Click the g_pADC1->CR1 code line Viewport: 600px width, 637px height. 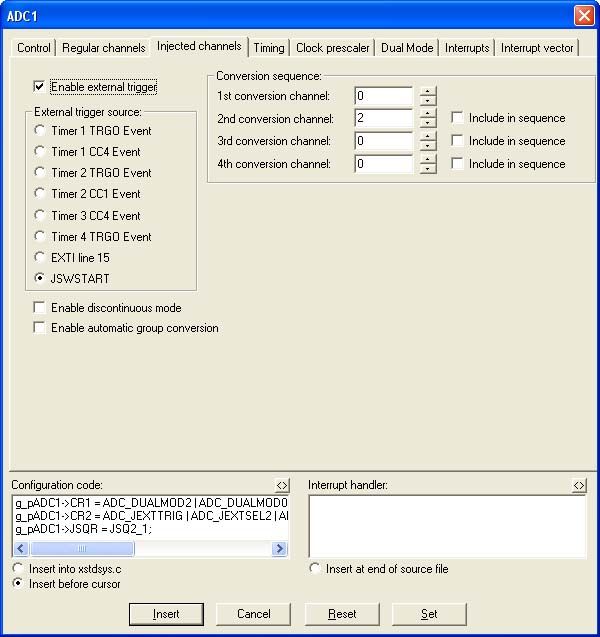(151, 503)
